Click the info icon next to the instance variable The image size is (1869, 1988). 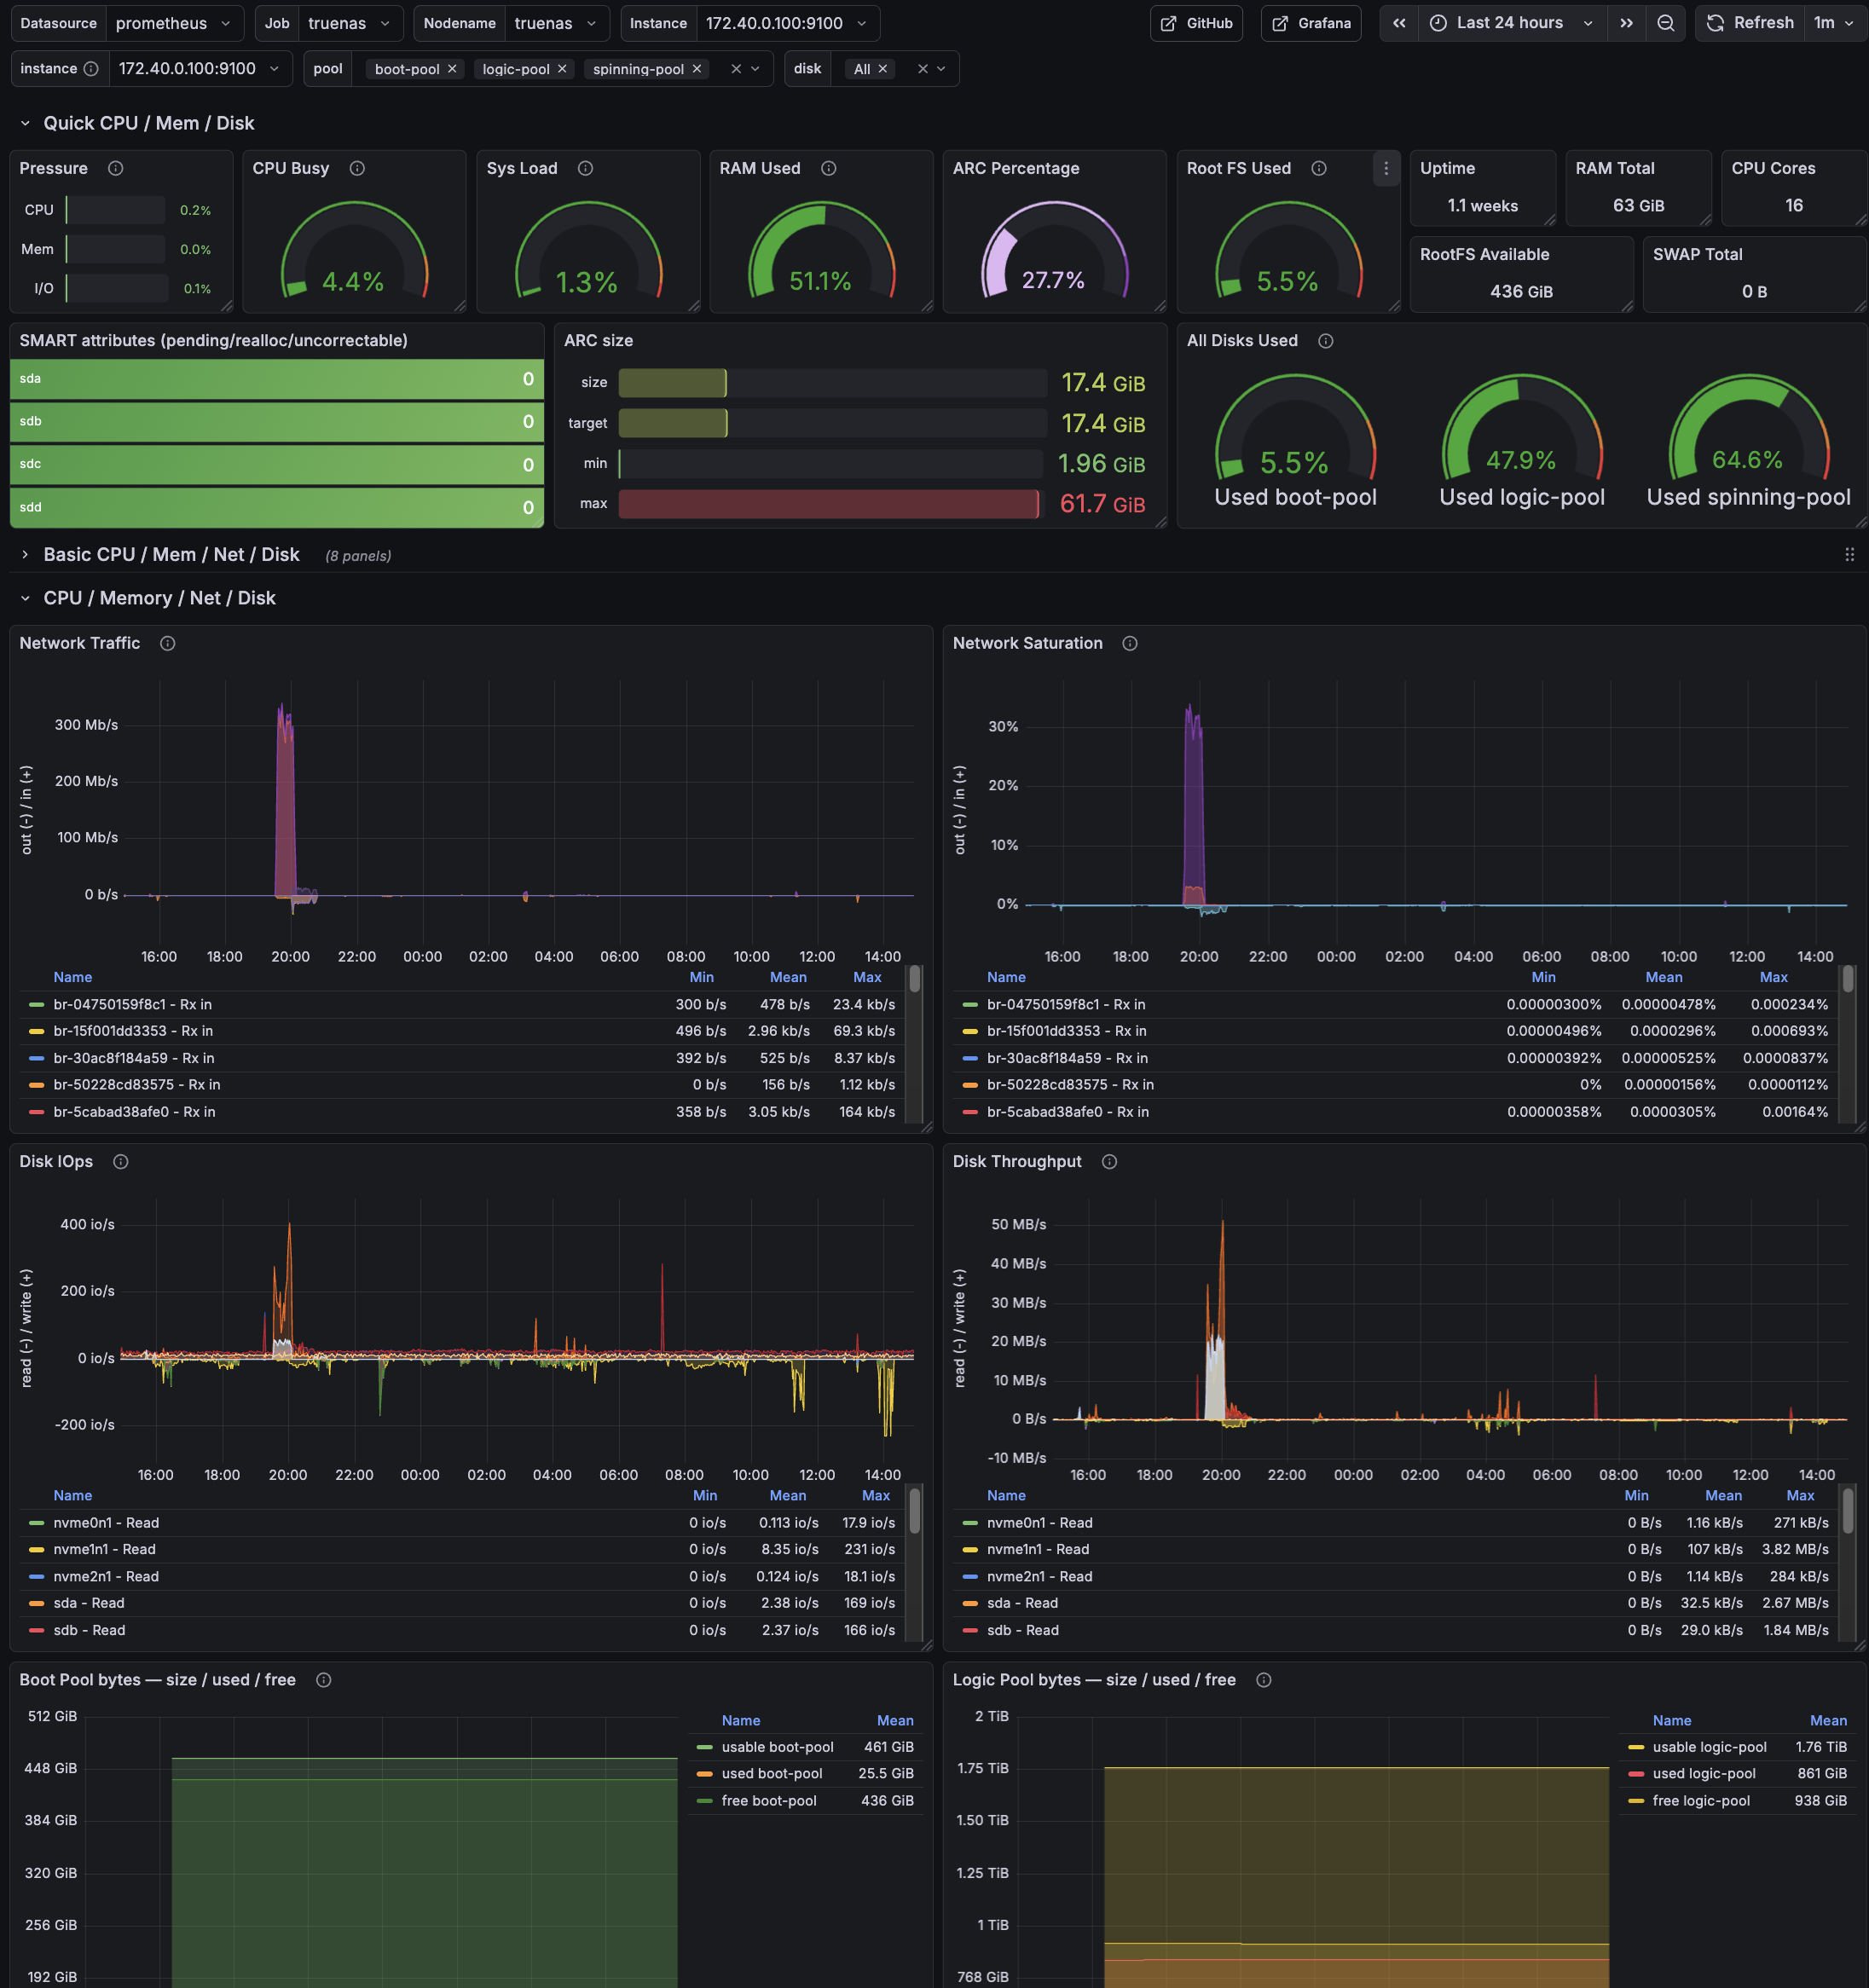point(91,68)
